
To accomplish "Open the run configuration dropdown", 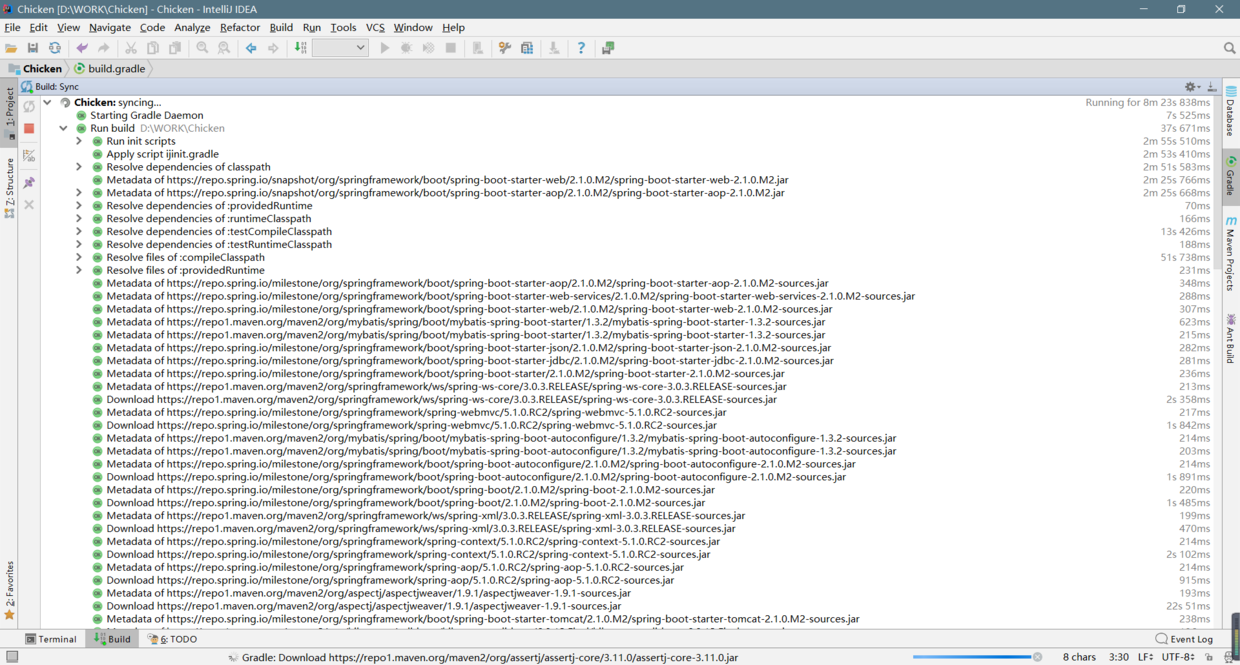I will (340, 48).
